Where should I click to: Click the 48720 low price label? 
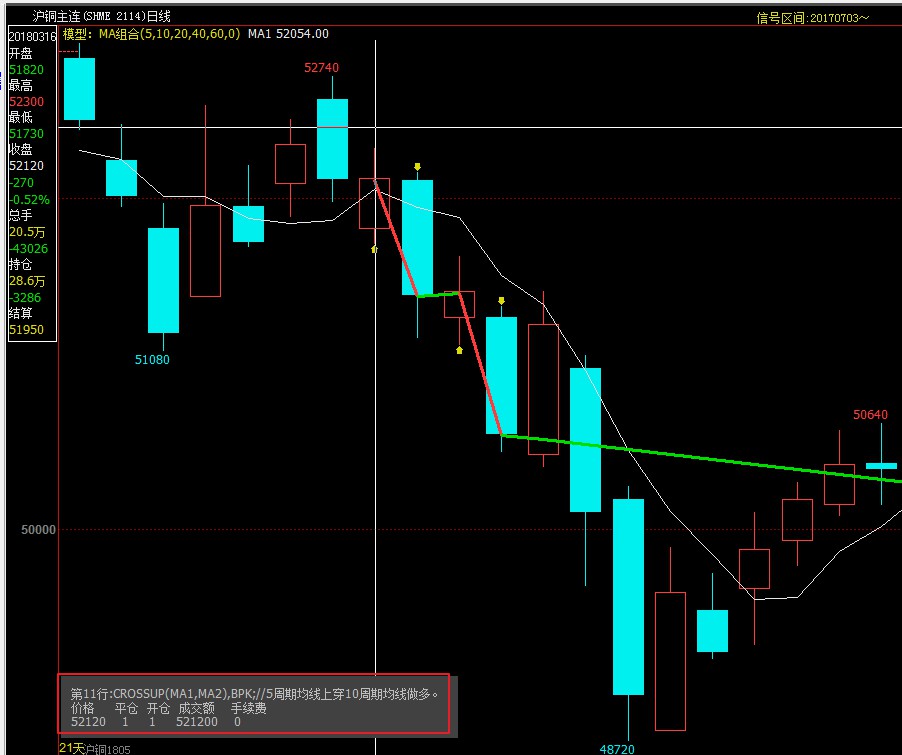(617, 749)
